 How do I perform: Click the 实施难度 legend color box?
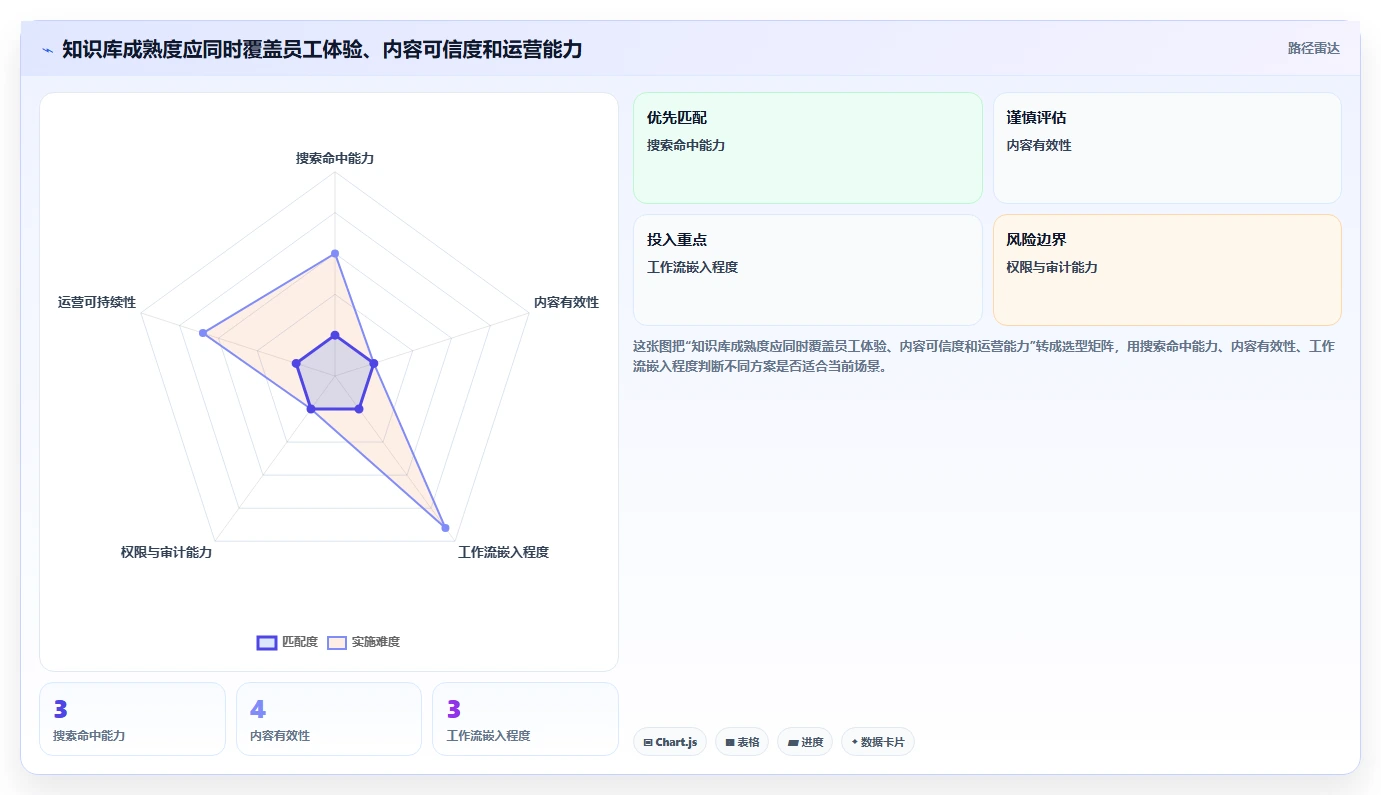337,643
